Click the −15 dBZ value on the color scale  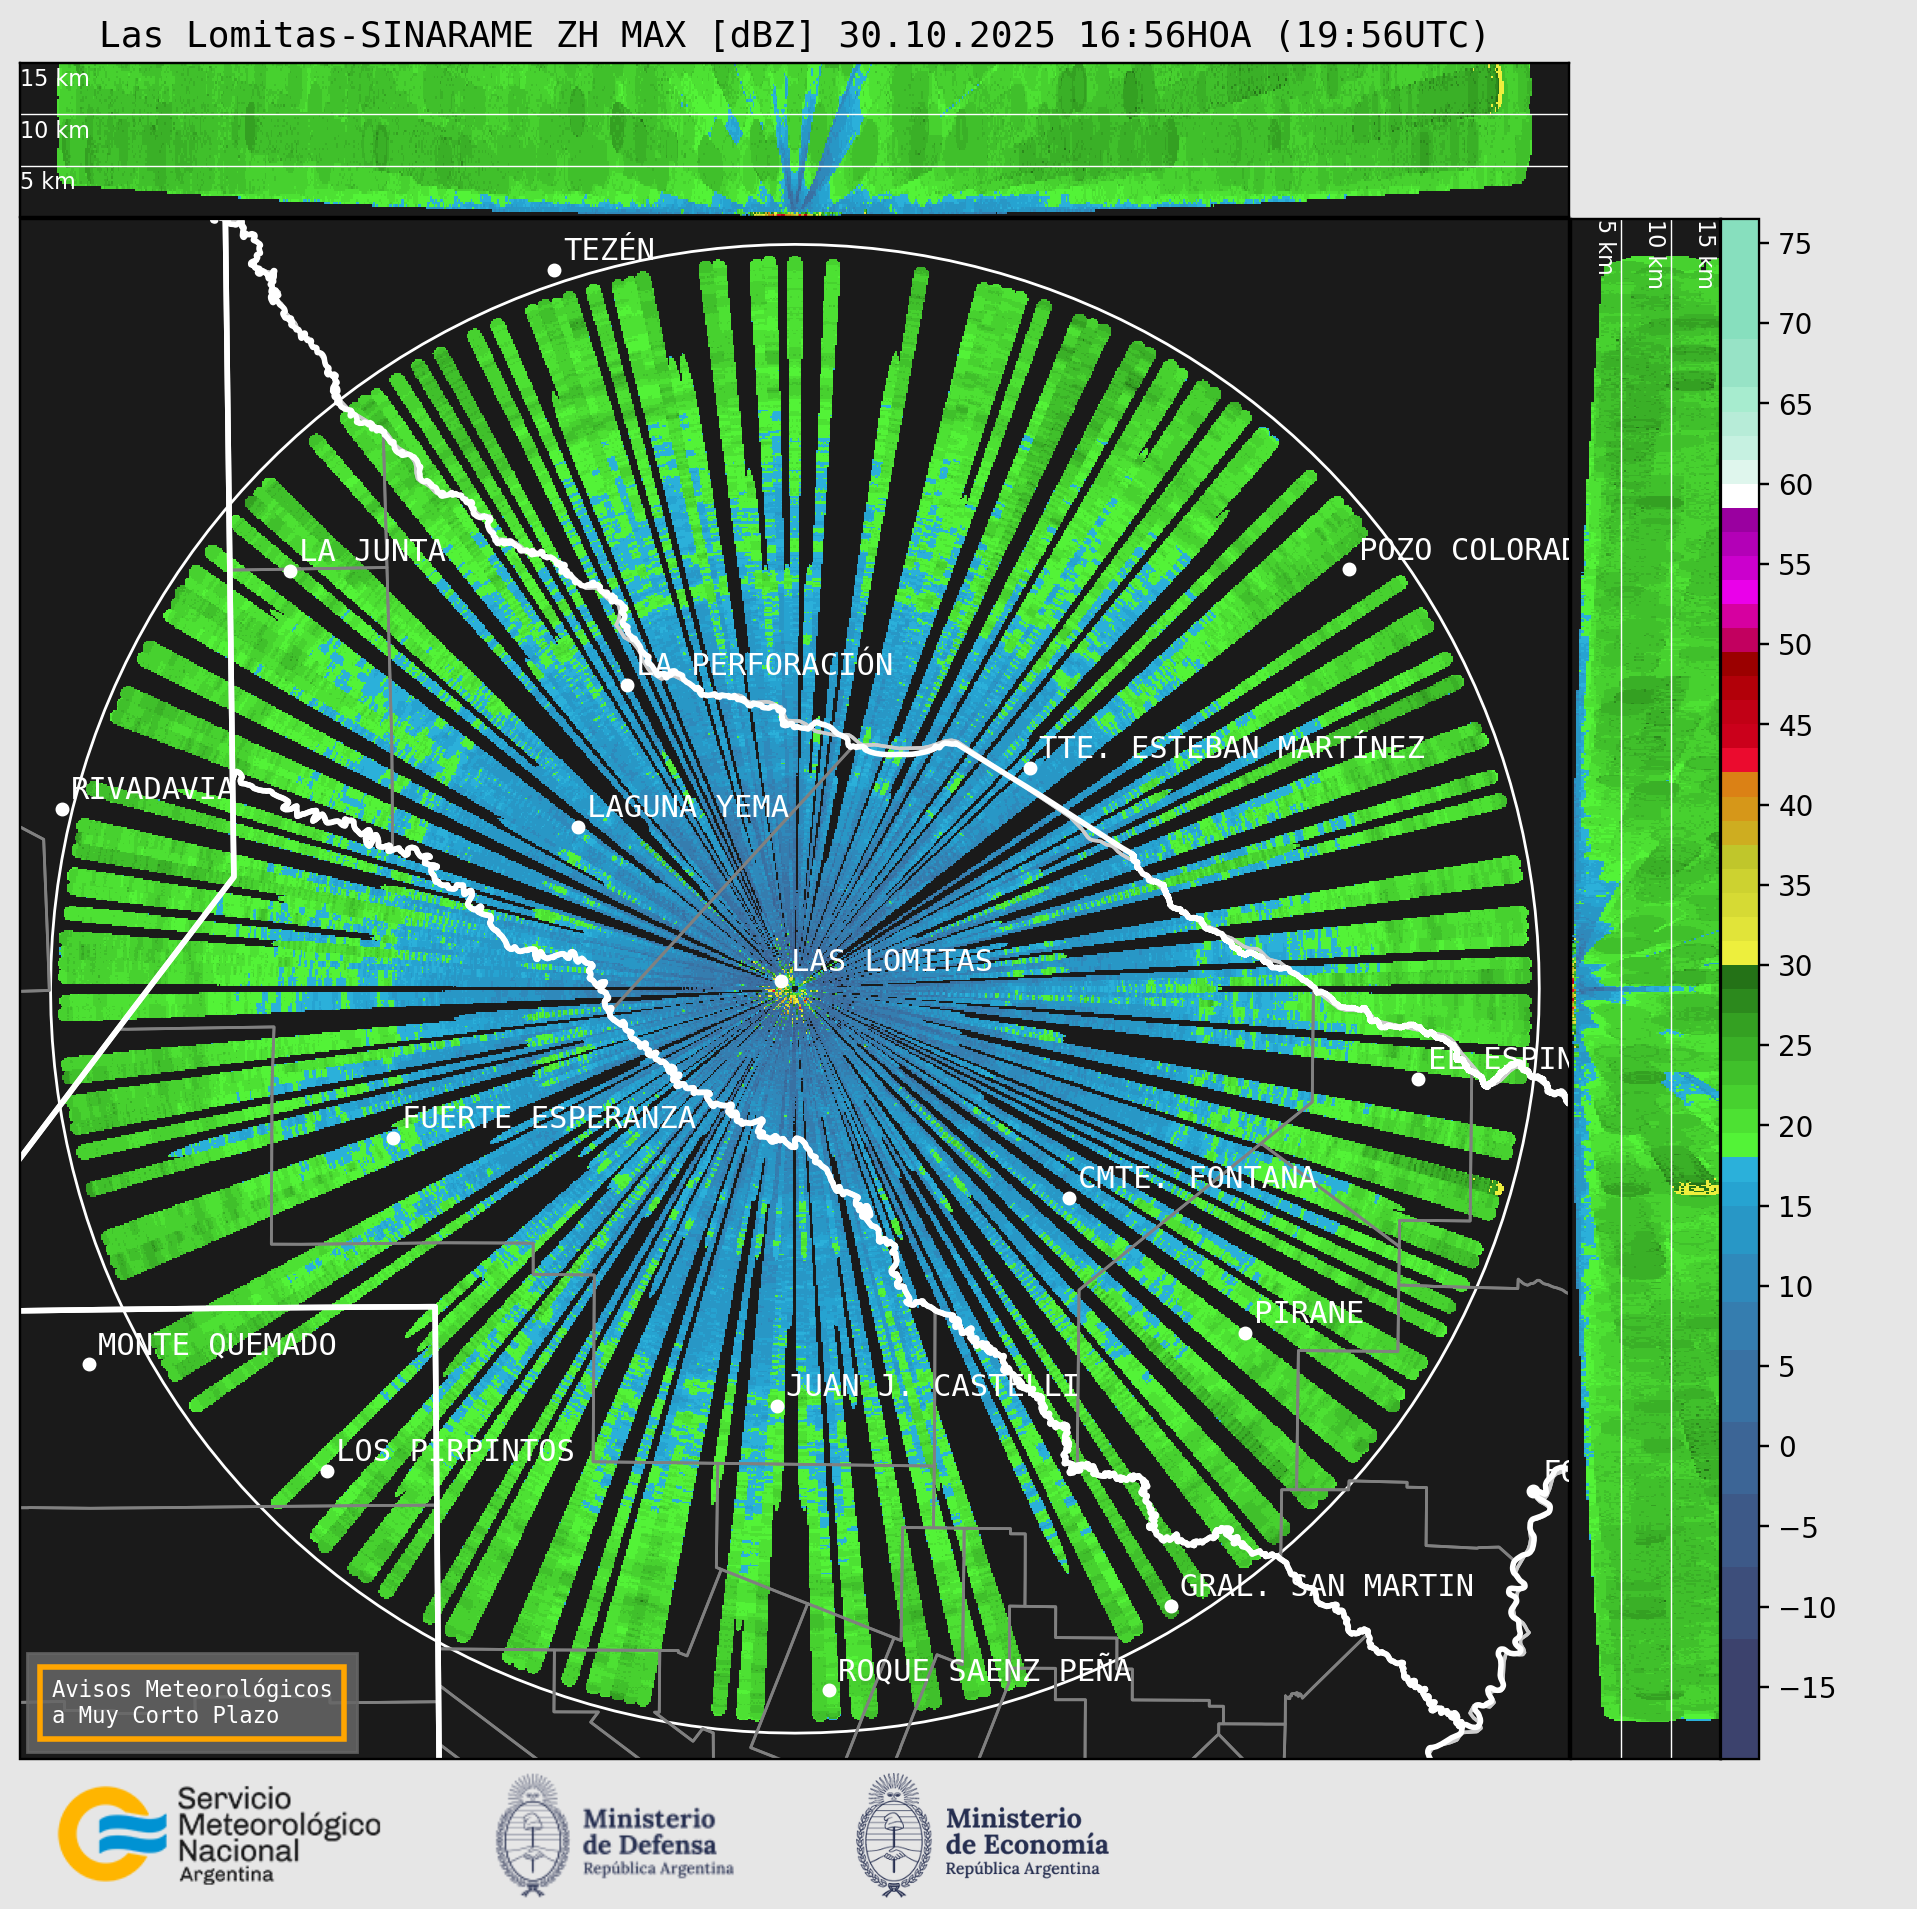click(x=1808, y=1688)
